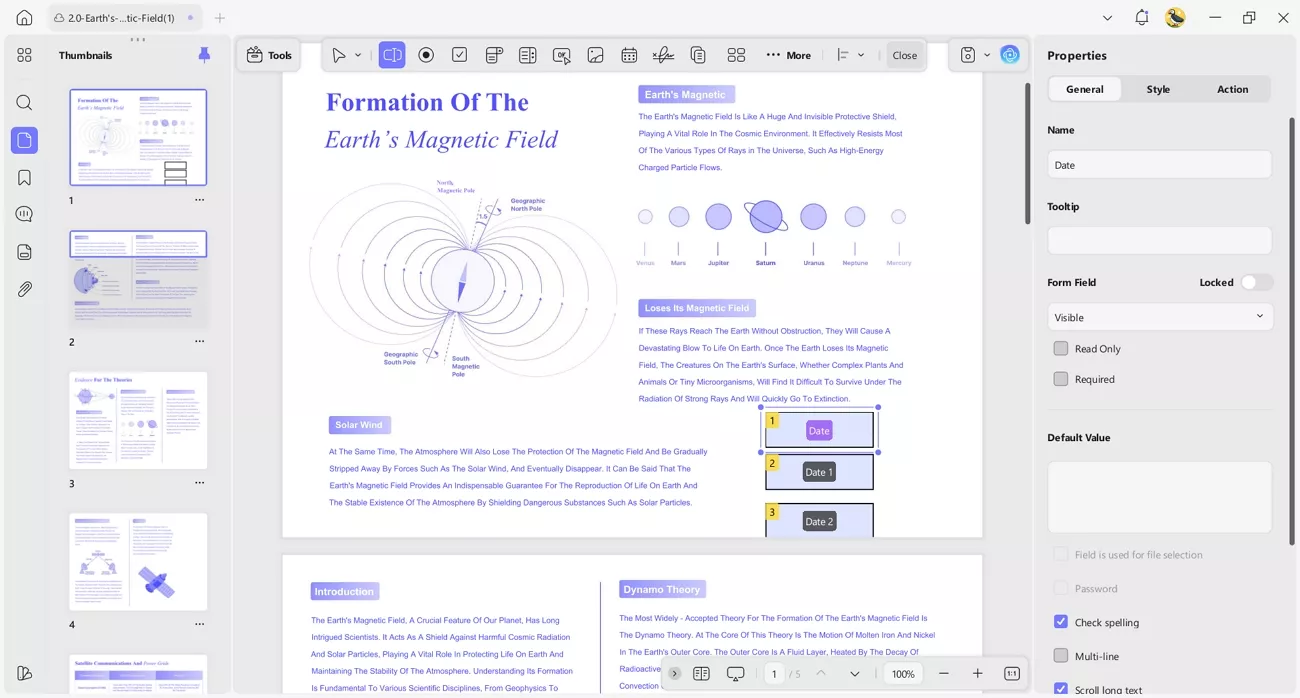Screen dimensions: 1300x698
Task: Toggle the Locked switch
Action: tap(1257, 282)
